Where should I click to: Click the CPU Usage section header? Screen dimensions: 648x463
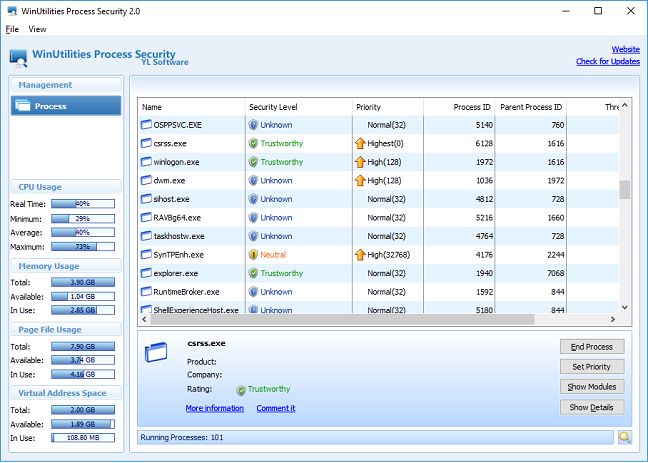pyautogui.click(x=66, y=187)
